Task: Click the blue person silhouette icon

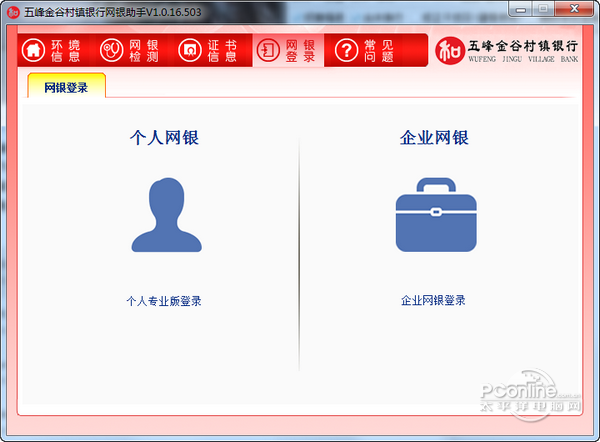Action: click(166, 215)
